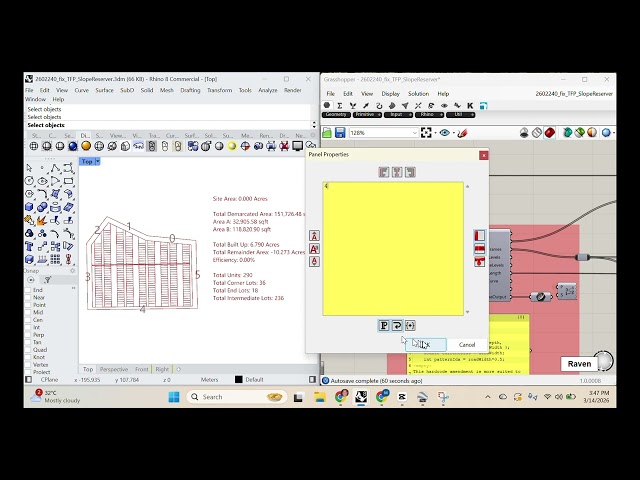Screen dimensions: 640x480
Task: Click the Meters units in Rhino status bar
Action: [x=209, y=380]
